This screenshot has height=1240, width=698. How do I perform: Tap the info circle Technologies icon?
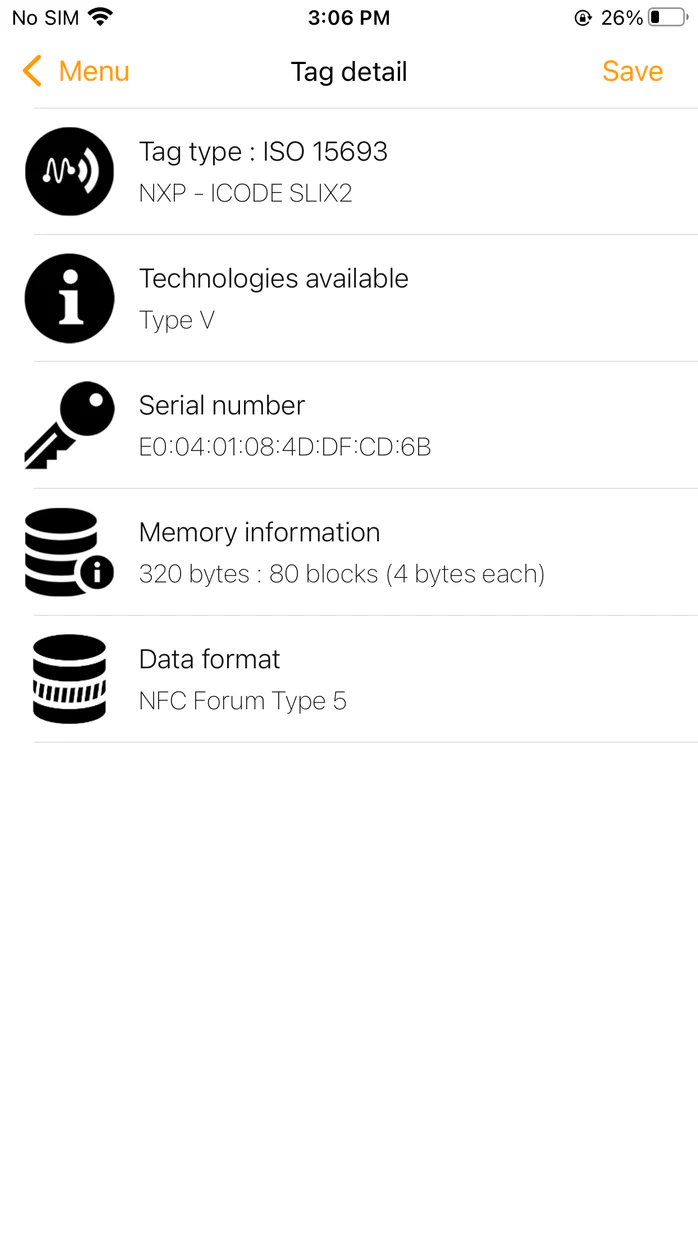point(69,298)
